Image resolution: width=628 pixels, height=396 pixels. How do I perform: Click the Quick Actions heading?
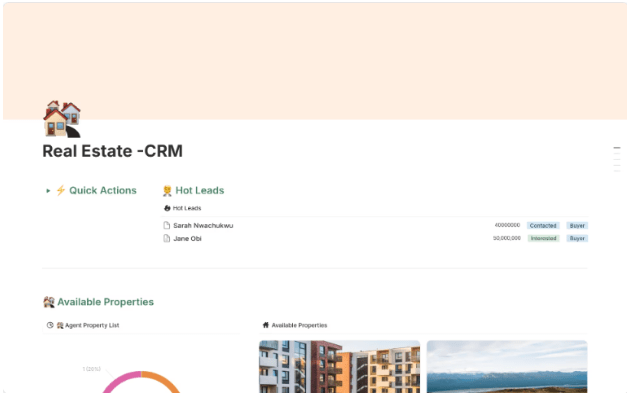[x=103, y=190]
